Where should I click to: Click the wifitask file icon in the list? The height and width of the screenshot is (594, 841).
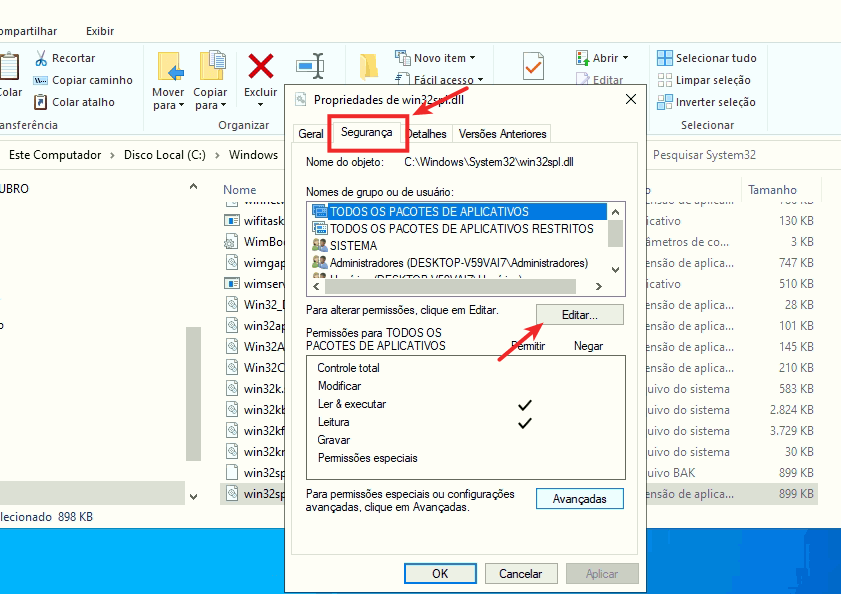coord(232,221)
